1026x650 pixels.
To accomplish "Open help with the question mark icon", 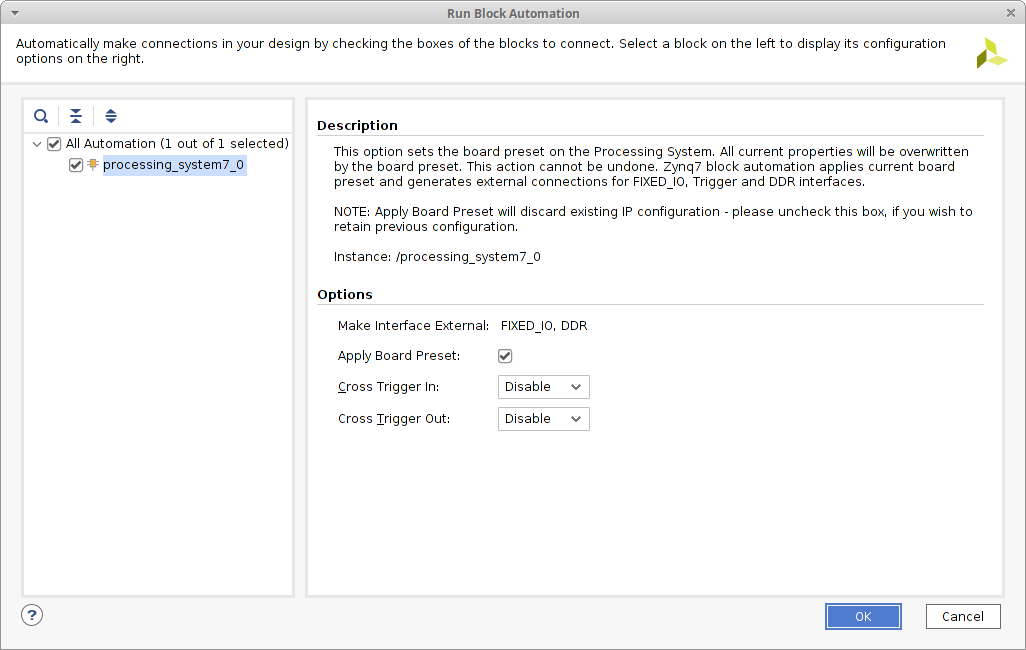I will (x=32, y=614).
